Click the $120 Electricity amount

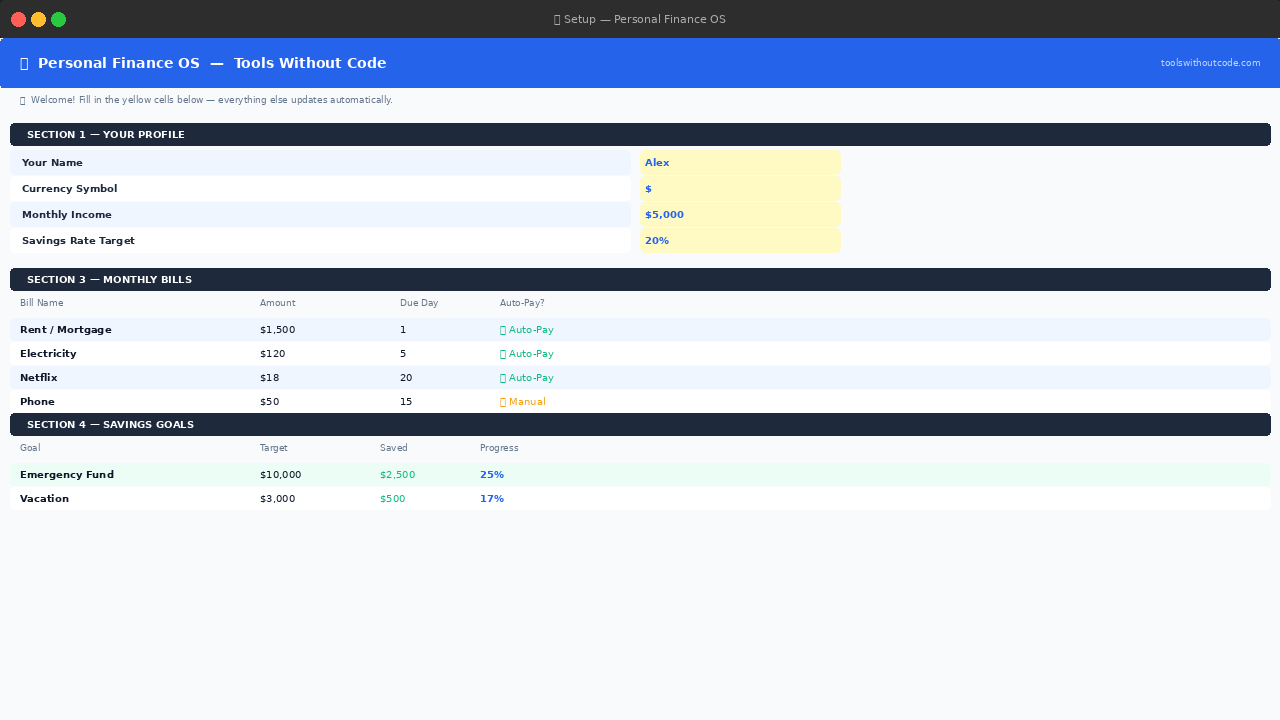point(272,354)
